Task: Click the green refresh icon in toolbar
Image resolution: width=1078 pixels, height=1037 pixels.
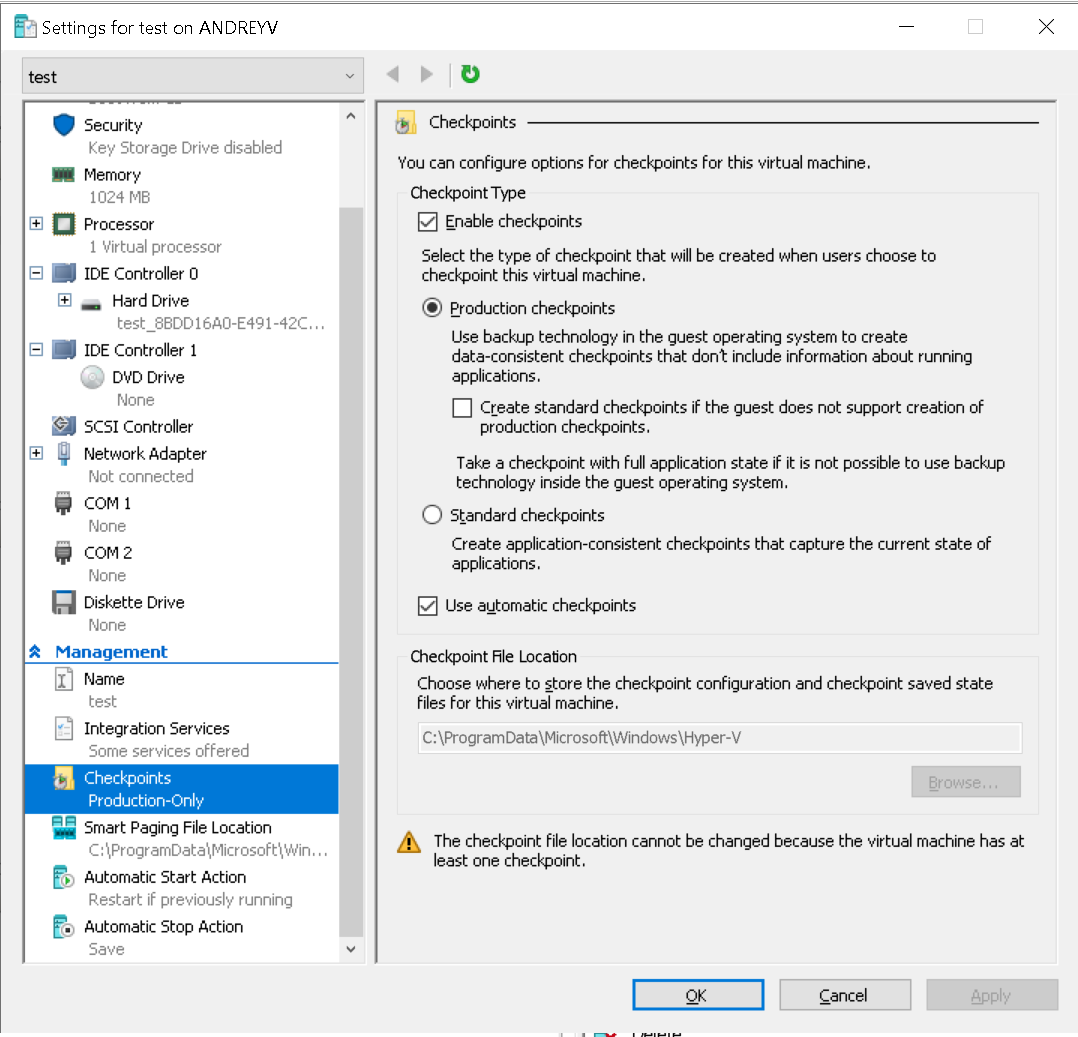Action: point(470,74)
